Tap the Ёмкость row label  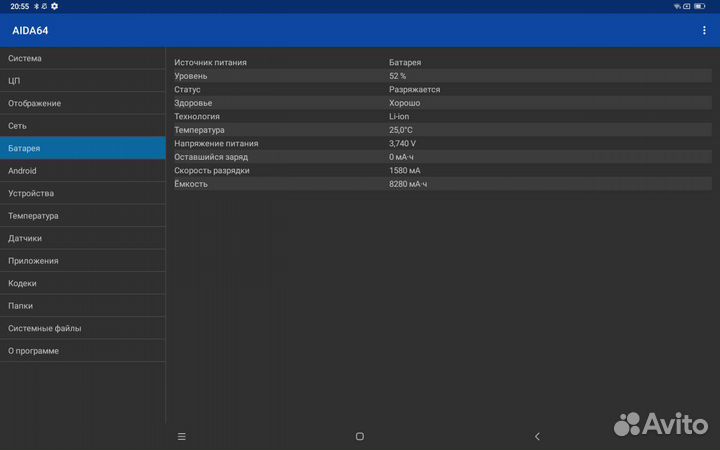[x=191, y=184]
